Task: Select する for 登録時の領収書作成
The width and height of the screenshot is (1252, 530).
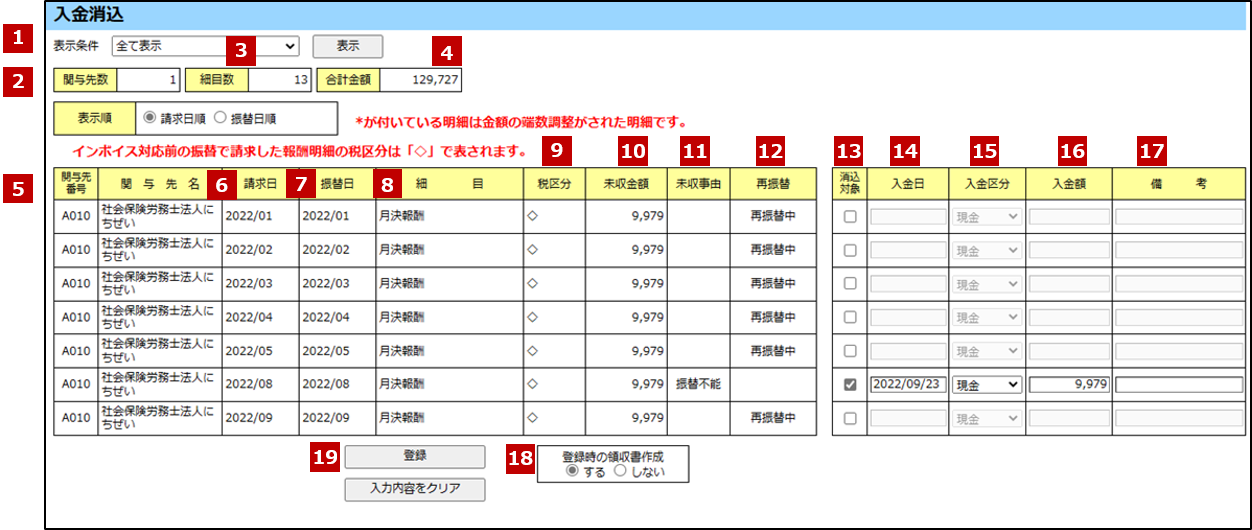Action: [x=573, y=472]
